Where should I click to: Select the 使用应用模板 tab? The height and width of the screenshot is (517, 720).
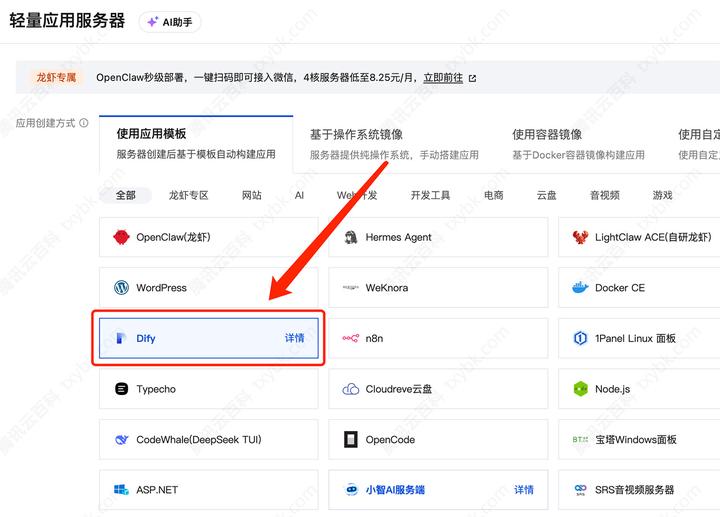196,144
